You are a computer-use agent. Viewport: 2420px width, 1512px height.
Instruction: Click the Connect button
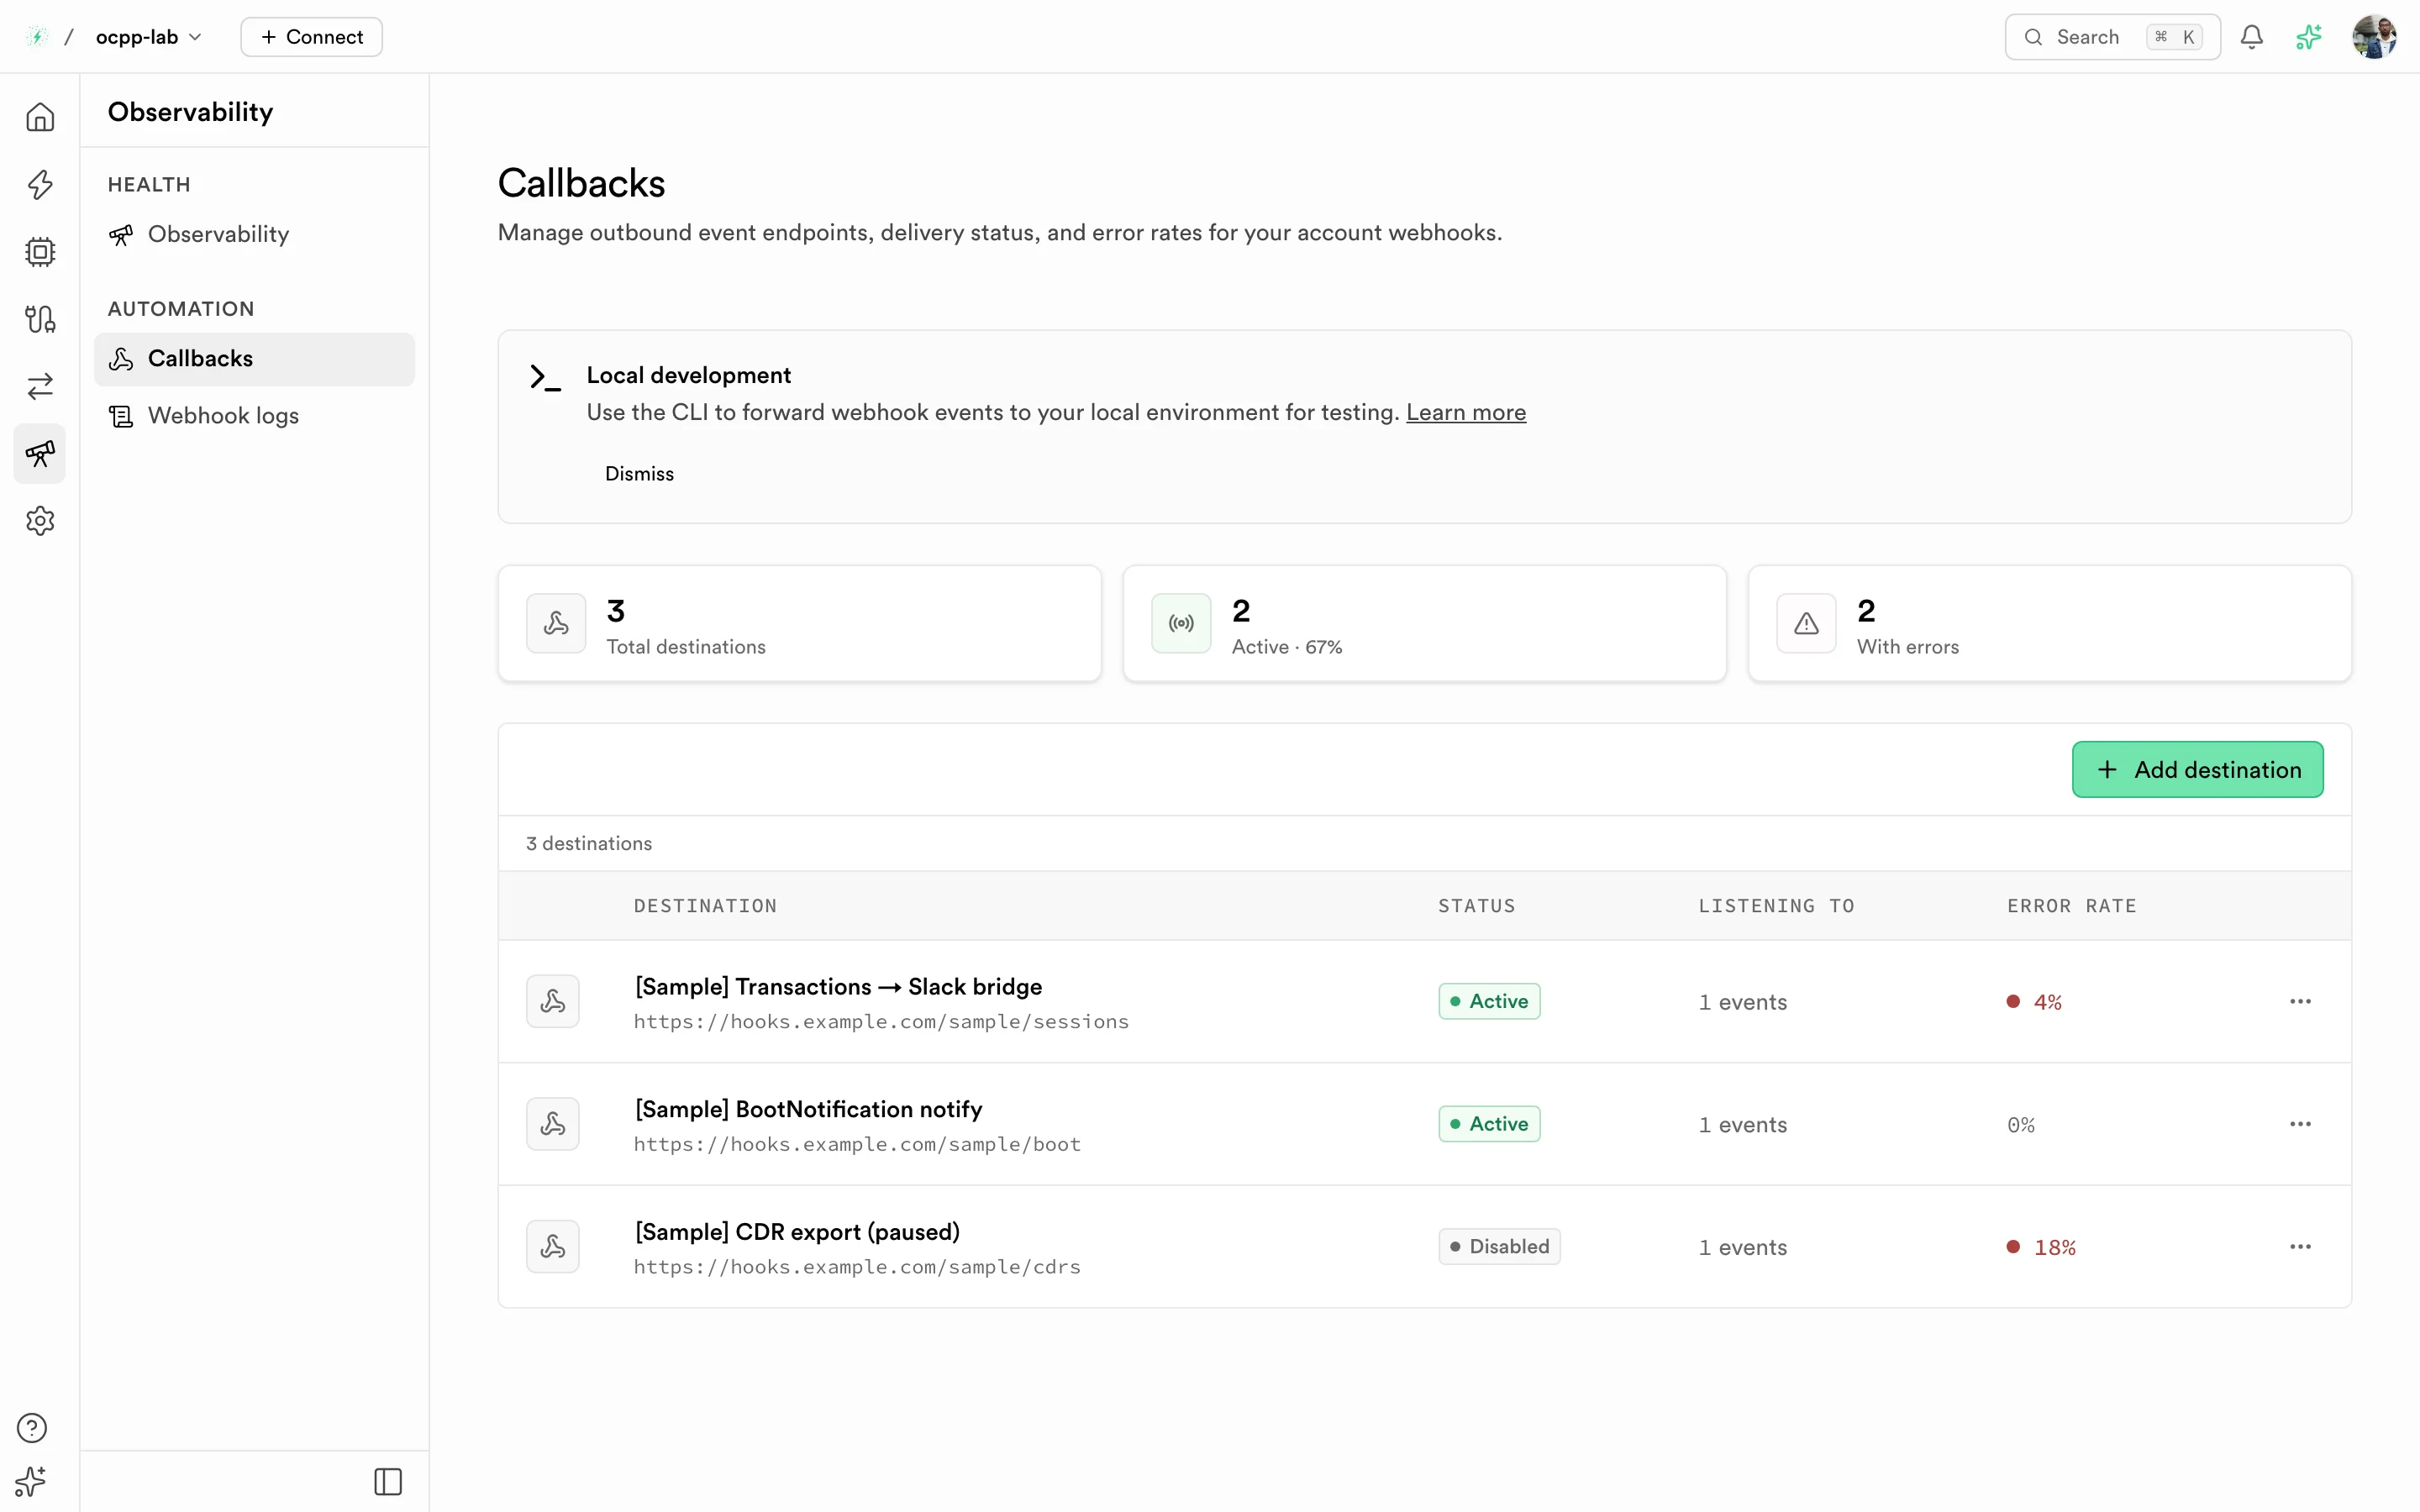pyautogui.click(x=311, y=37)
